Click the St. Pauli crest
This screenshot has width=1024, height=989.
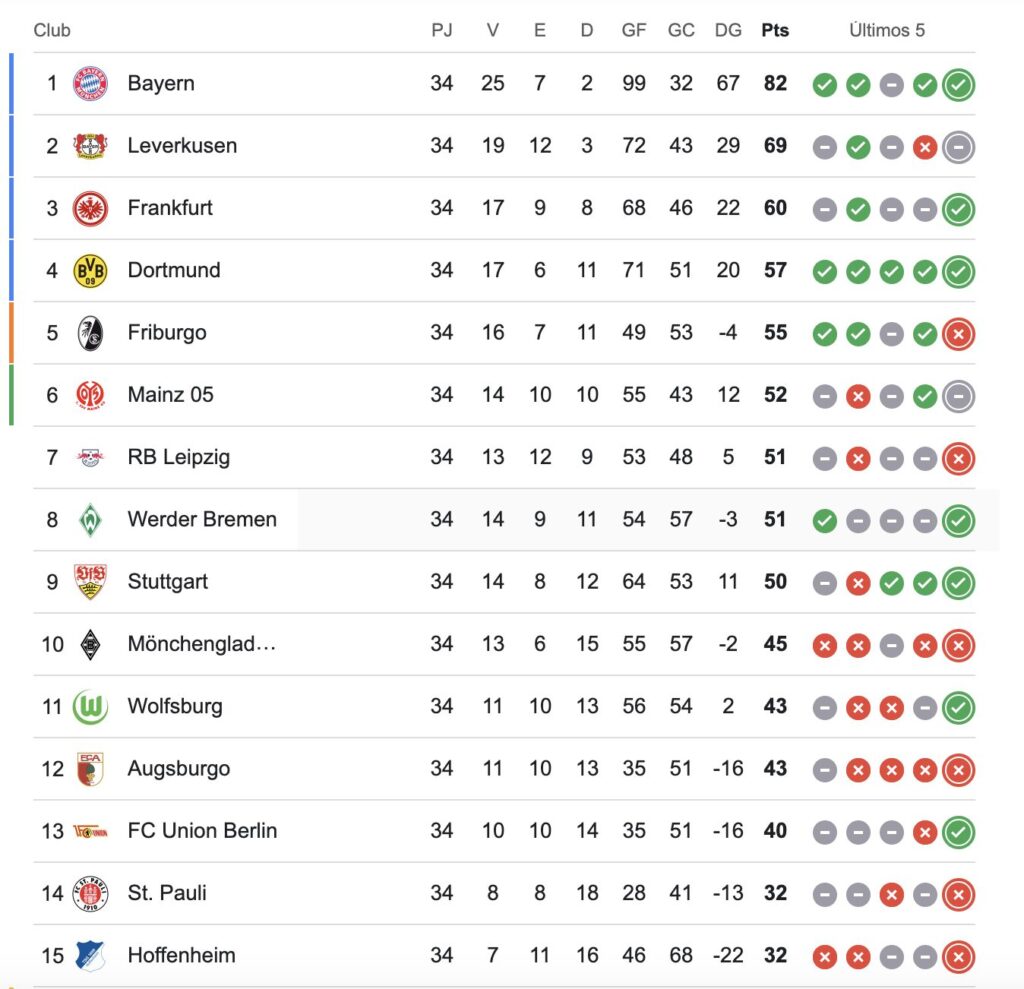point(90,894)
